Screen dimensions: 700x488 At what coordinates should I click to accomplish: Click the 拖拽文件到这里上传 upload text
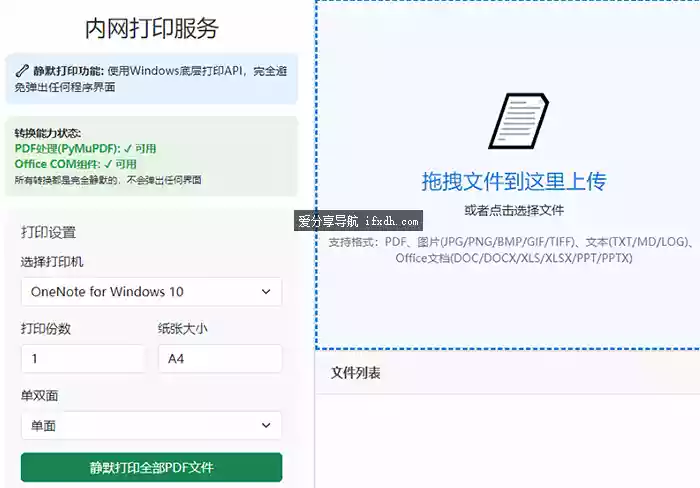coord(514,182)
